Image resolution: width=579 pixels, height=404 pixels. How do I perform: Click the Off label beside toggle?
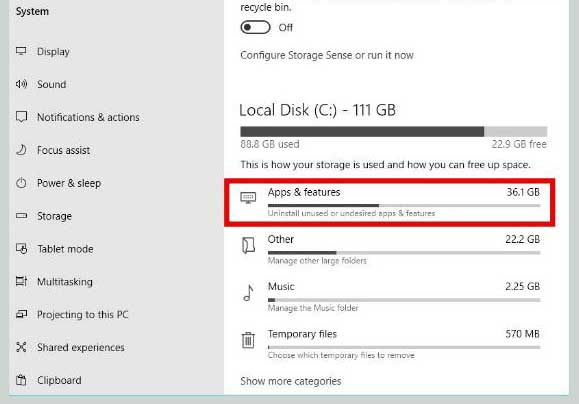point(285,28)
